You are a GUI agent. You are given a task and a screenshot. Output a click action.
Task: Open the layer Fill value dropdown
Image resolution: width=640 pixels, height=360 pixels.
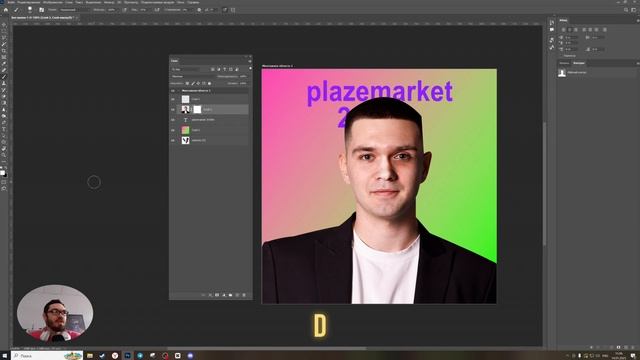pos(243,83)
